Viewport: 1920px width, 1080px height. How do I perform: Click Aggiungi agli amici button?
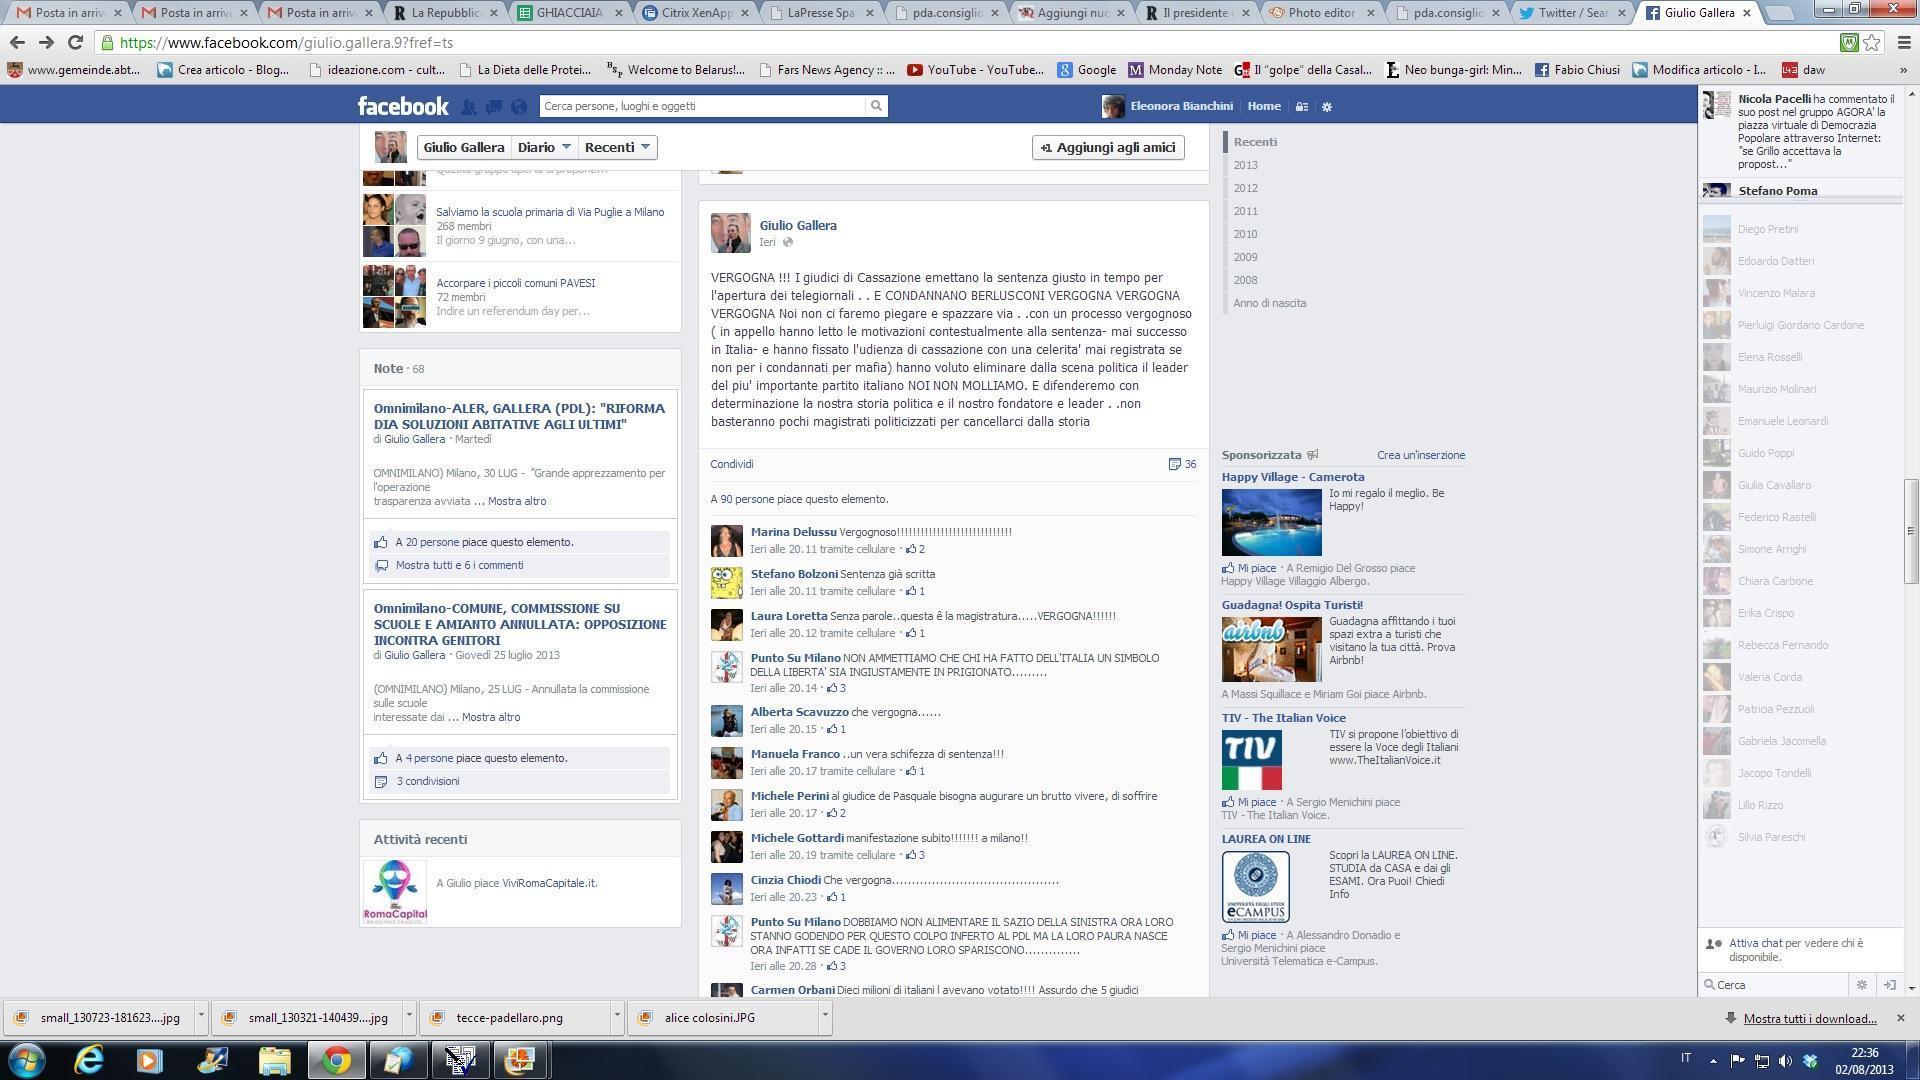[x=1108, y=147]
